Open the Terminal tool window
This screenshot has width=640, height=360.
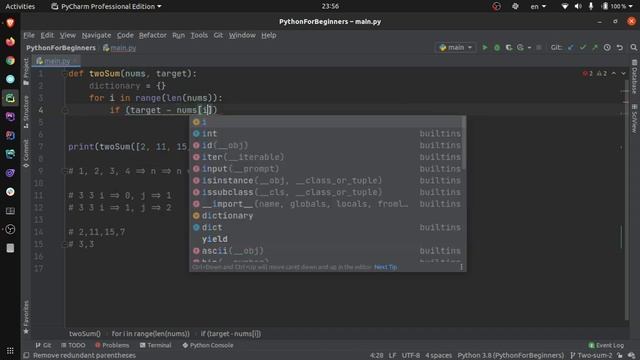[156, 345]
